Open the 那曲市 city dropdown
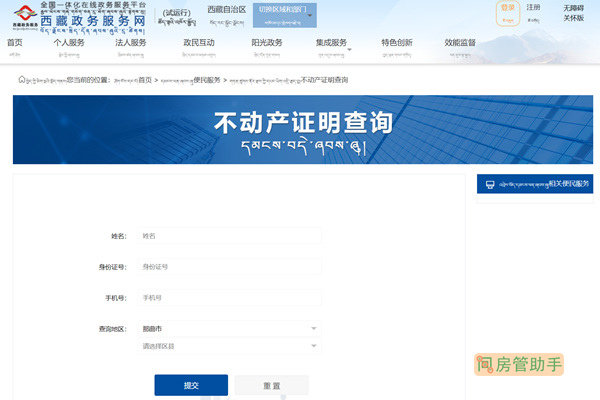Viewport: 600px width, 400px height. [x=229, y=328]
